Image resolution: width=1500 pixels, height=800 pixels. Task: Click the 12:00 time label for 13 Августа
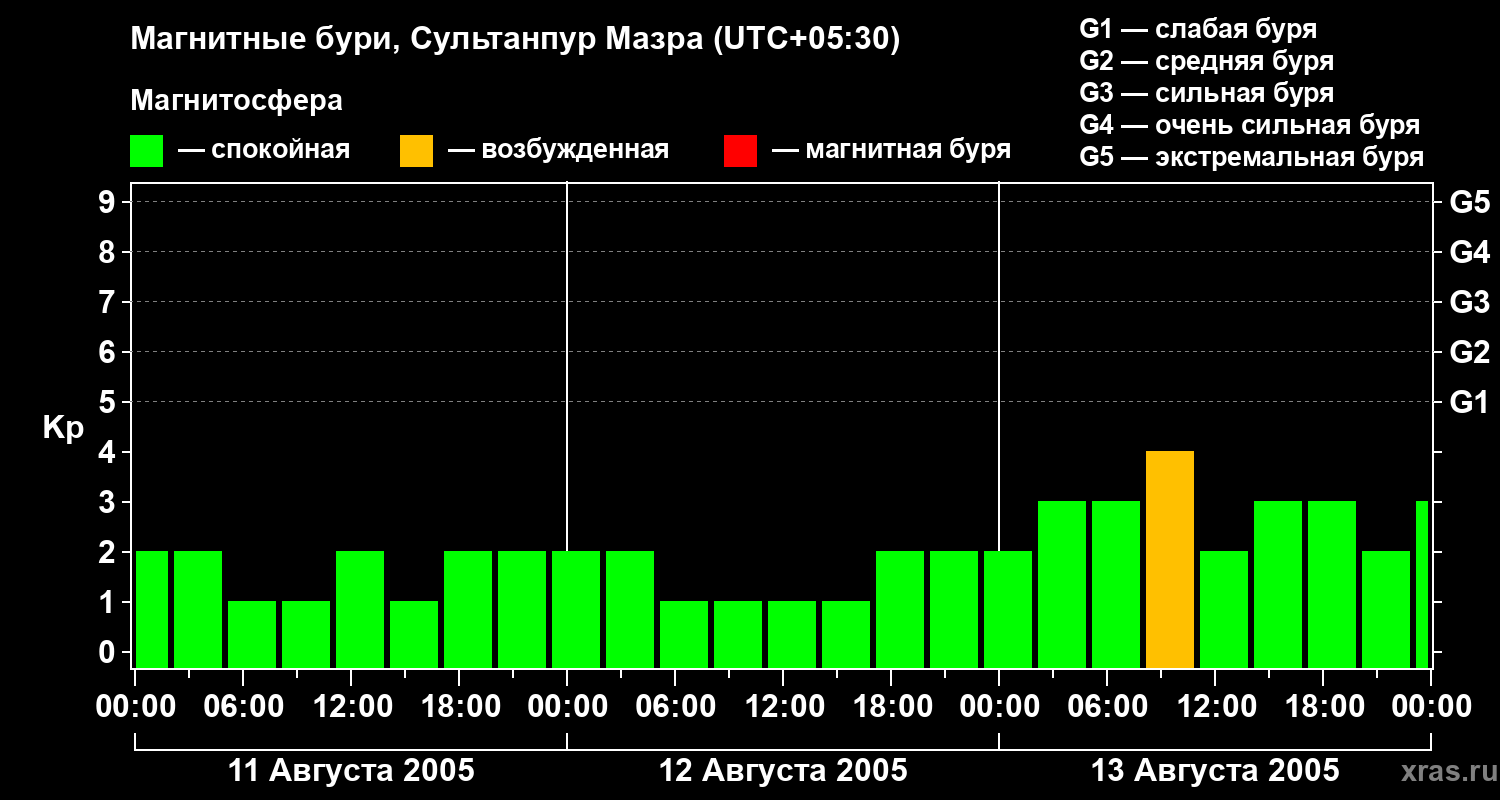point(1216,707)
